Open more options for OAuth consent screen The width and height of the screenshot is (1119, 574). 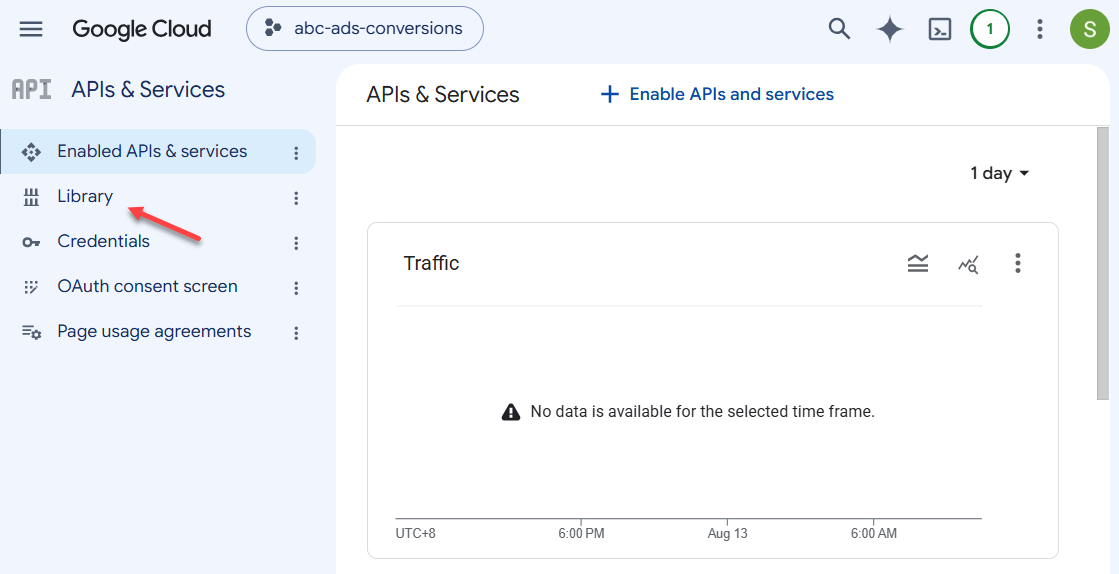(x=296, y=288)
